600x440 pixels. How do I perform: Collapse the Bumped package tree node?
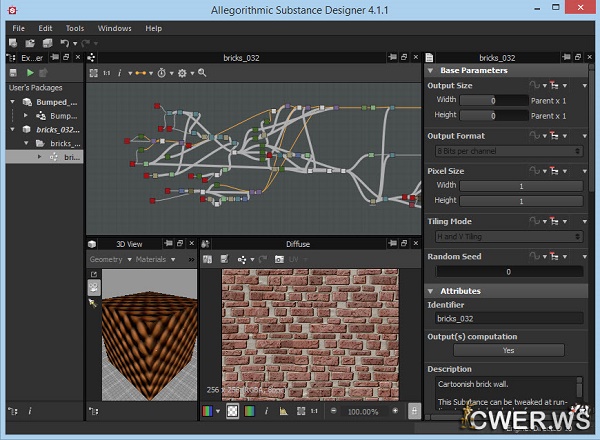click(12, 102)
